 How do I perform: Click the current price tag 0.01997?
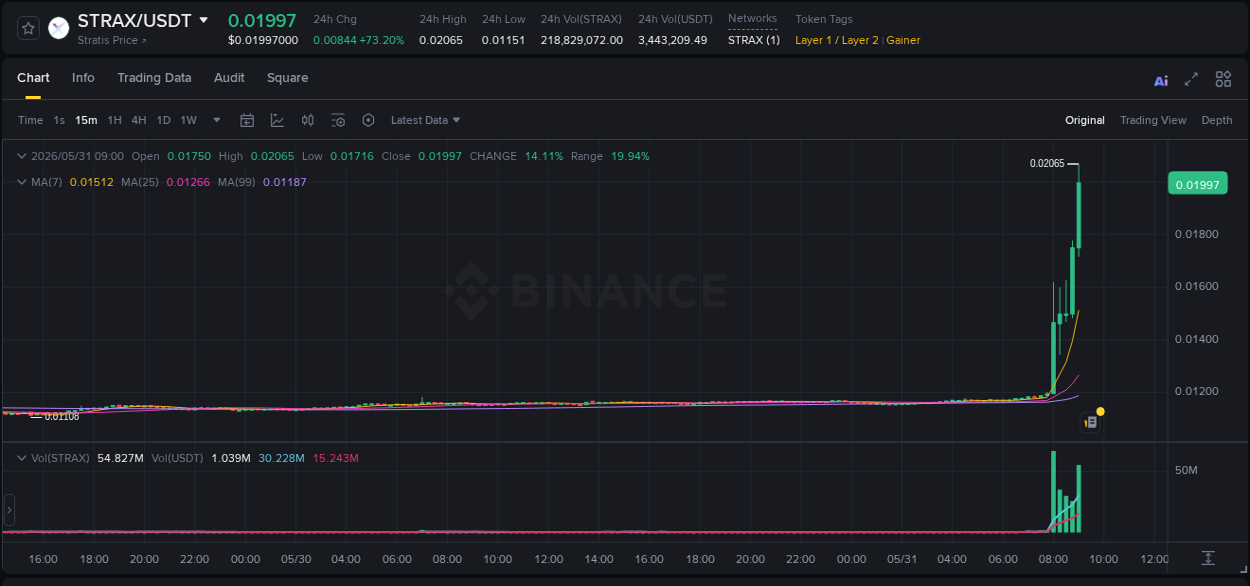coord(1197,184)
